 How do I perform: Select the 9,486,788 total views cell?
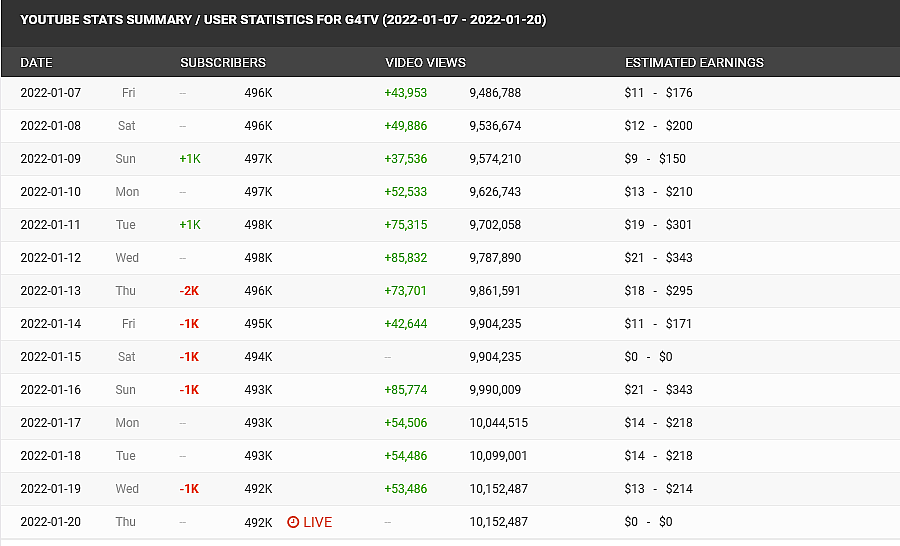495,93
